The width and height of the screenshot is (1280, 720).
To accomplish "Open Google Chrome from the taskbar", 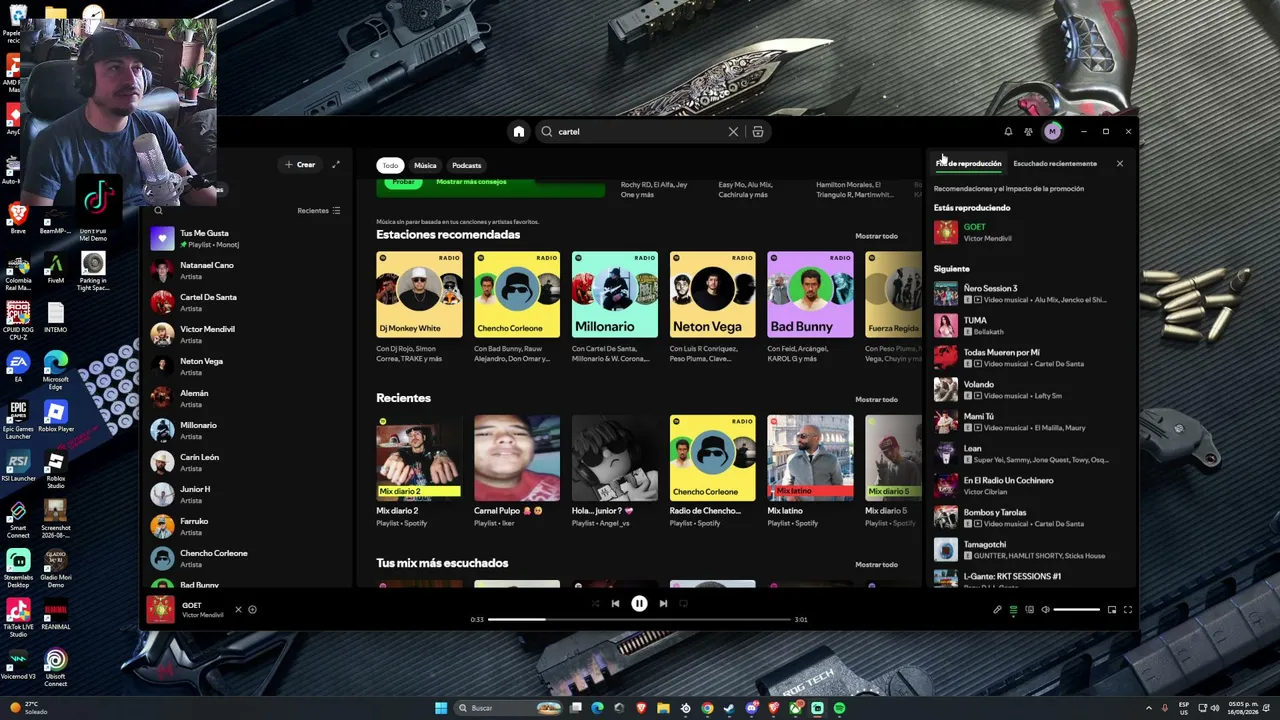I will 707,708.
